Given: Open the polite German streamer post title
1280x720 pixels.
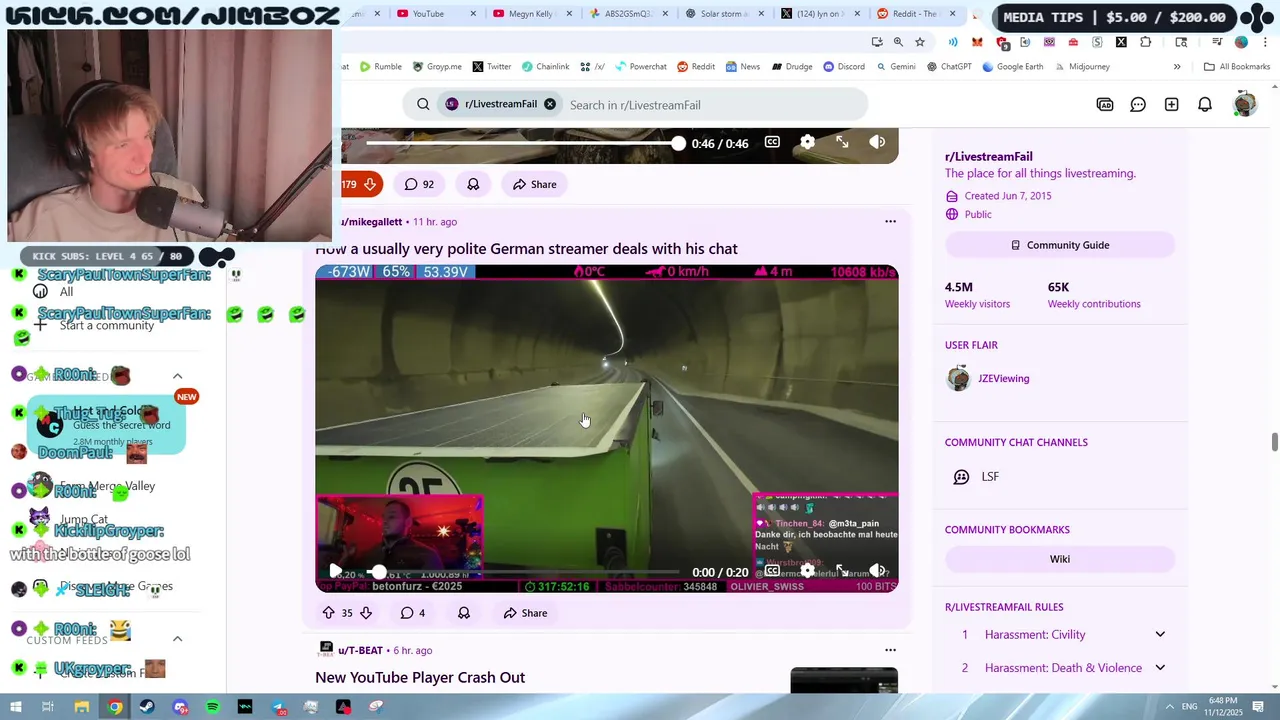Looking at the screenshot, I should tap(526, 249).
